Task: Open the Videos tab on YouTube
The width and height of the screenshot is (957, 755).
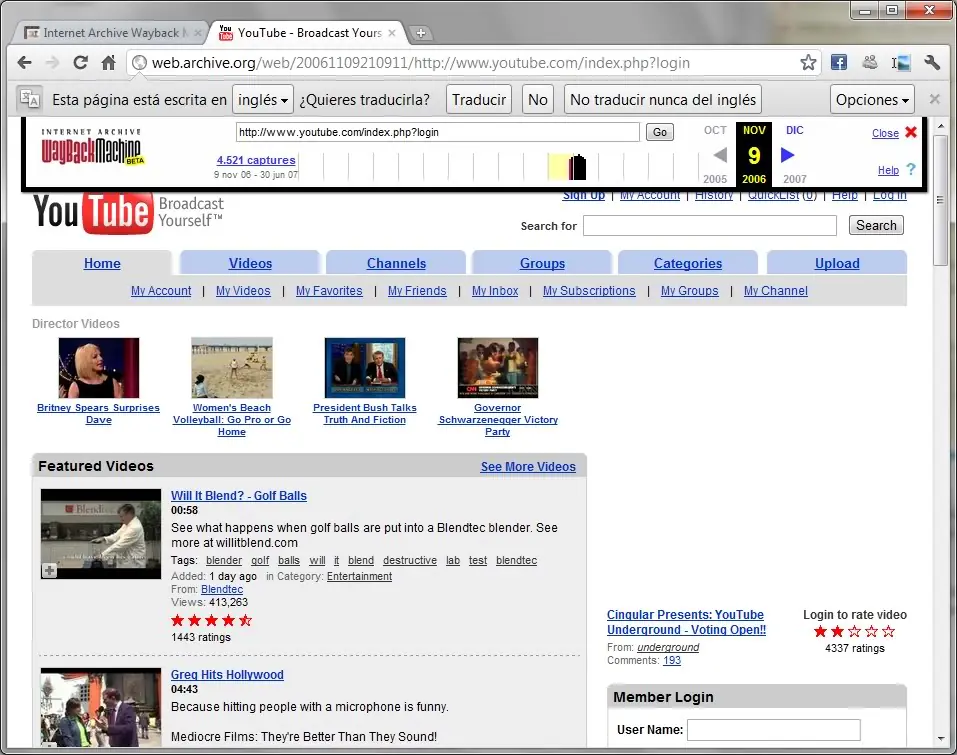Action: pyautogui.click(x=250, y=263)
